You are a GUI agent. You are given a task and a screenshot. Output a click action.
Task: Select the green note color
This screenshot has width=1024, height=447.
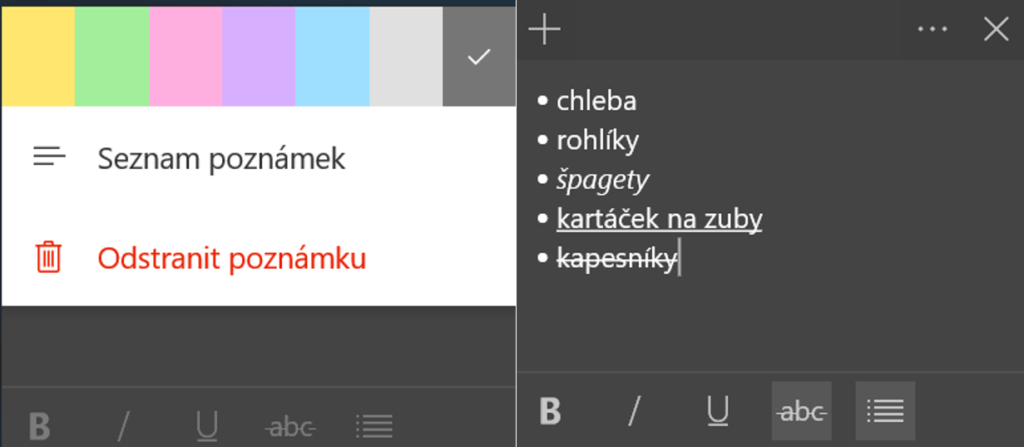coord(112,56)
